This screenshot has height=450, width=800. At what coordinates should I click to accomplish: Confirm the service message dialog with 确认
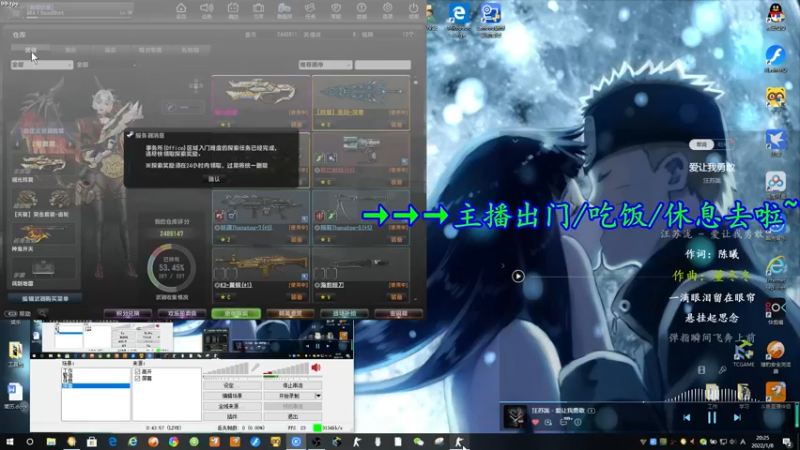pos(214,179)
